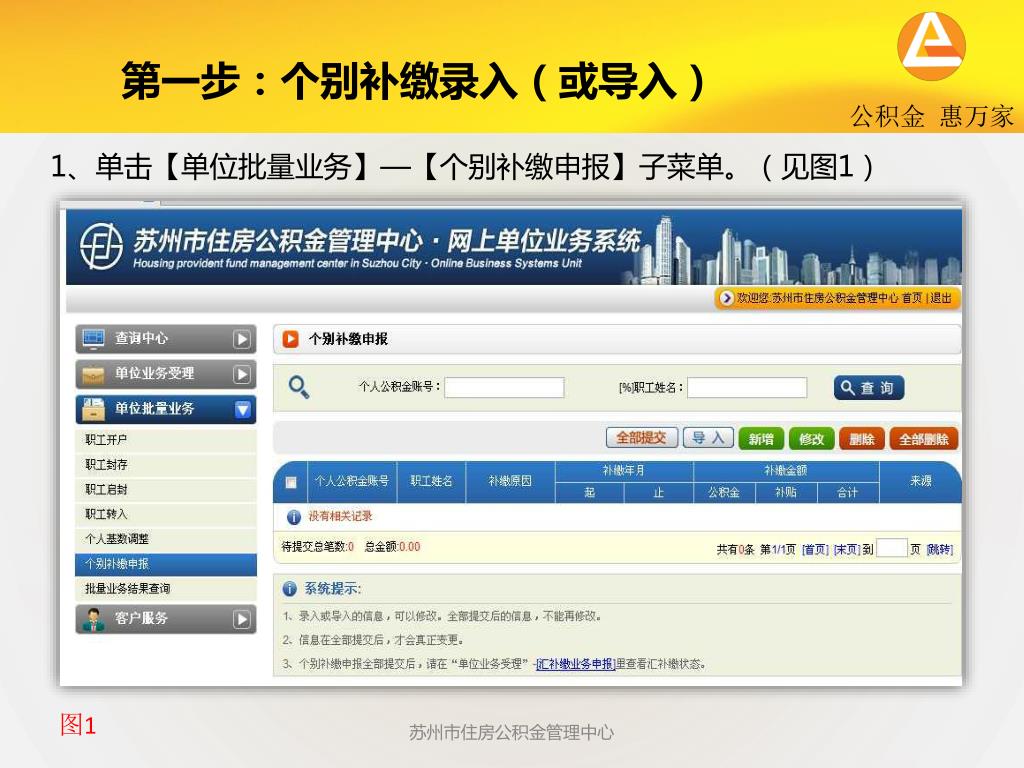Viewport: 1024px width, 768px height.
Task: Click the 全部提交 button
Action: click(642, 438)
